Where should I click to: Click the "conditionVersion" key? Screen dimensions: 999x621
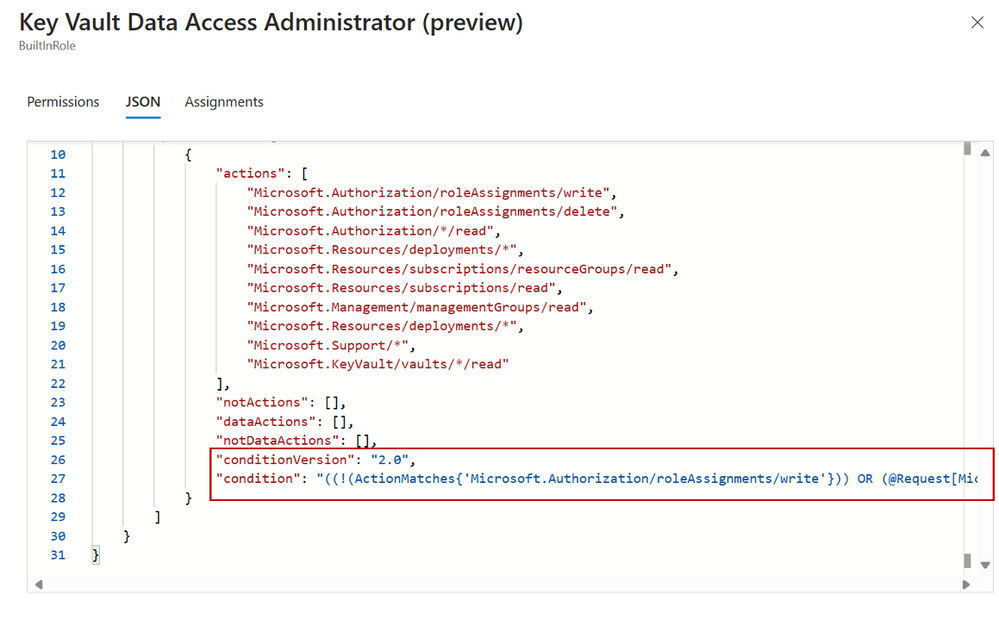tap(285, 460)
